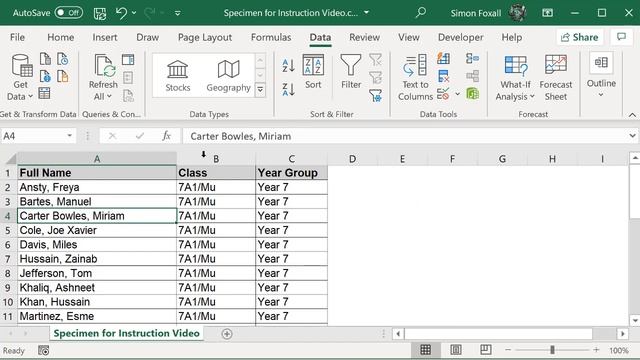640x360 pixels.
Task: Sort A to Z ascending
Action: (x=288, y=65)
